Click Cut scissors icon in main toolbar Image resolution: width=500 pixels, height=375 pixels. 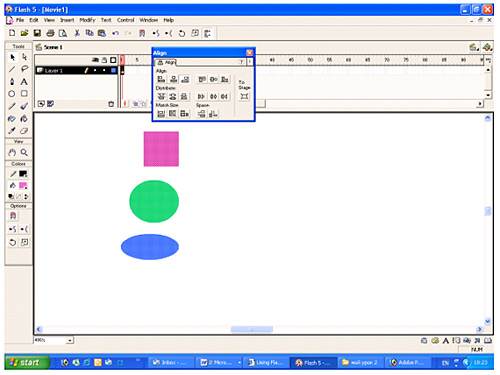click(x=77, y=33)
